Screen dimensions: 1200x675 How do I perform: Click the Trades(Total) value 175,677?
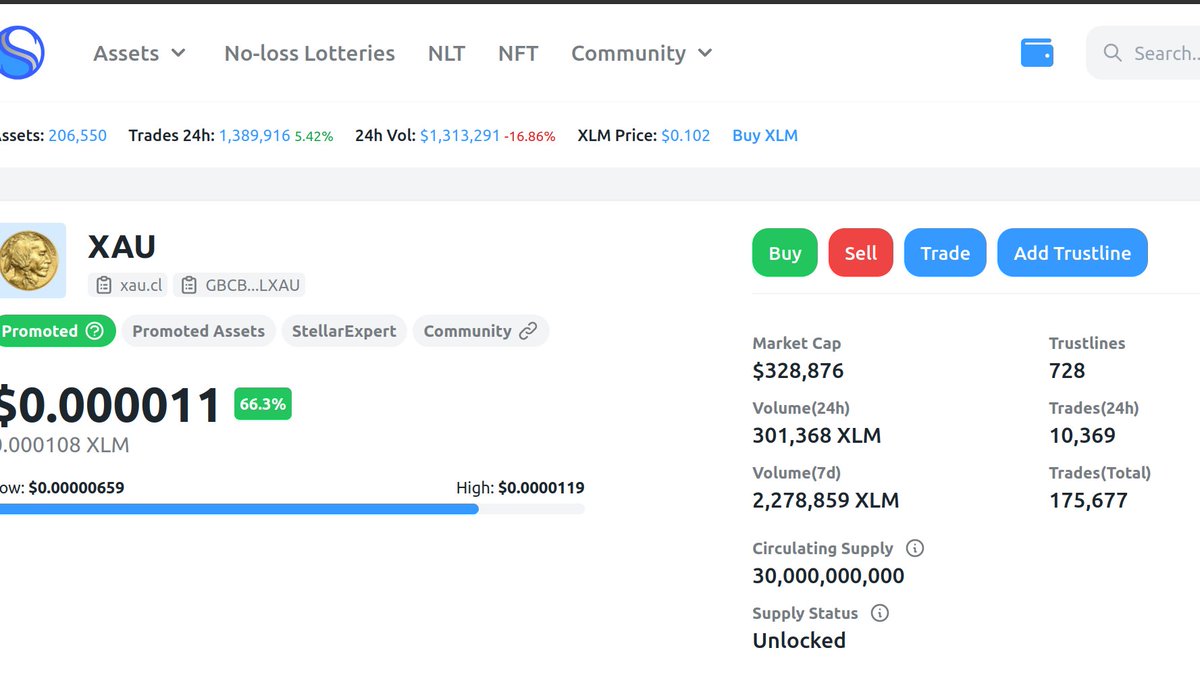click(x=1088, y=501)
